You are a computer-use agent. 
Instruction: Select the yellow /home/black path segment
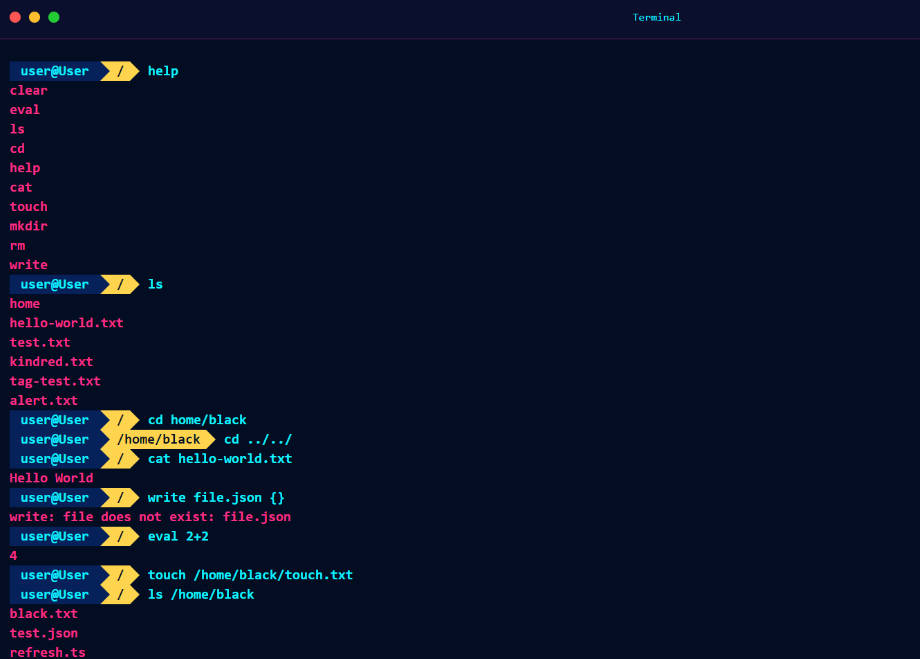coord(158,440)
